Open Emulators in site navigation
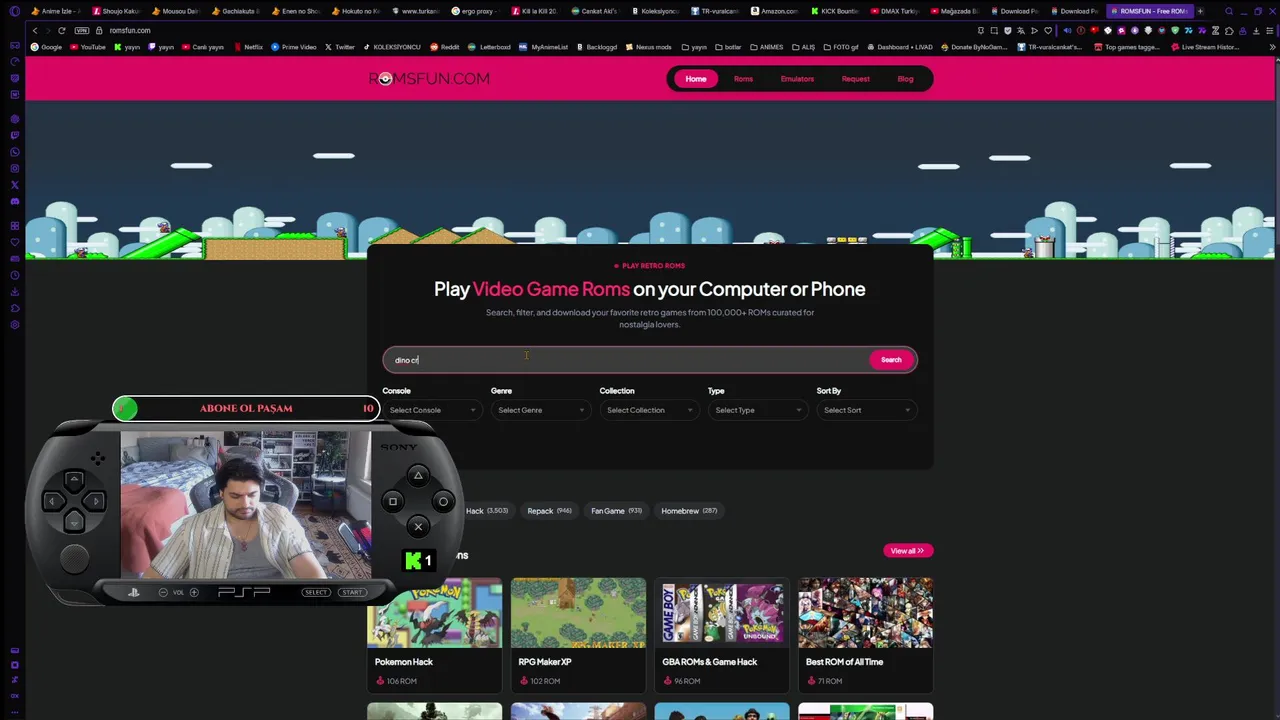The image size is (1280, 720). pos(797,79)
